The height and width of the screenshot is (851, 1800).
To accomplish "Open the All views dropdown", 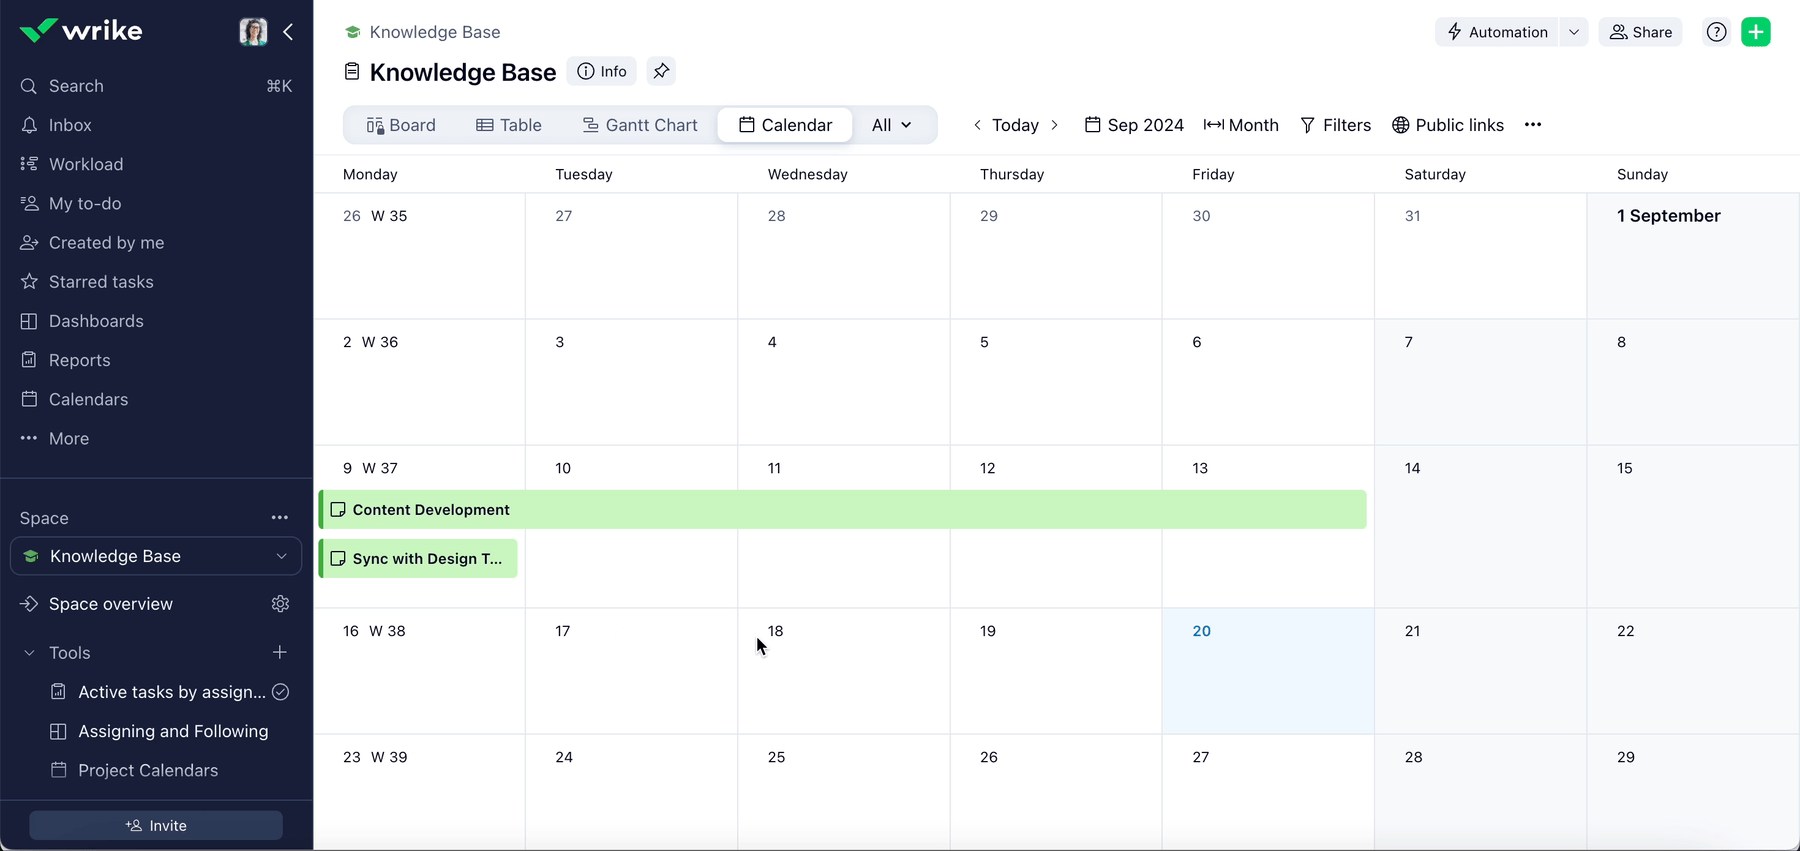I will point(891,125).
